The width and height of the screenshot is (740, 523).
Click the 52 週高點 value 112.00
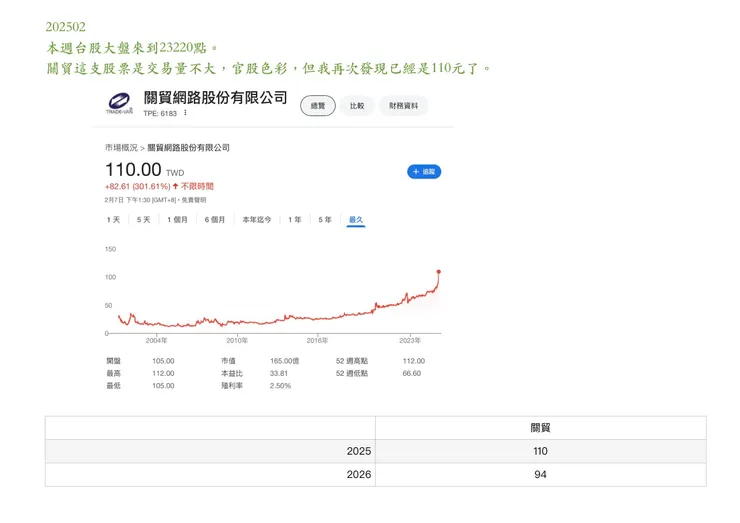click(x=414, y=361)
